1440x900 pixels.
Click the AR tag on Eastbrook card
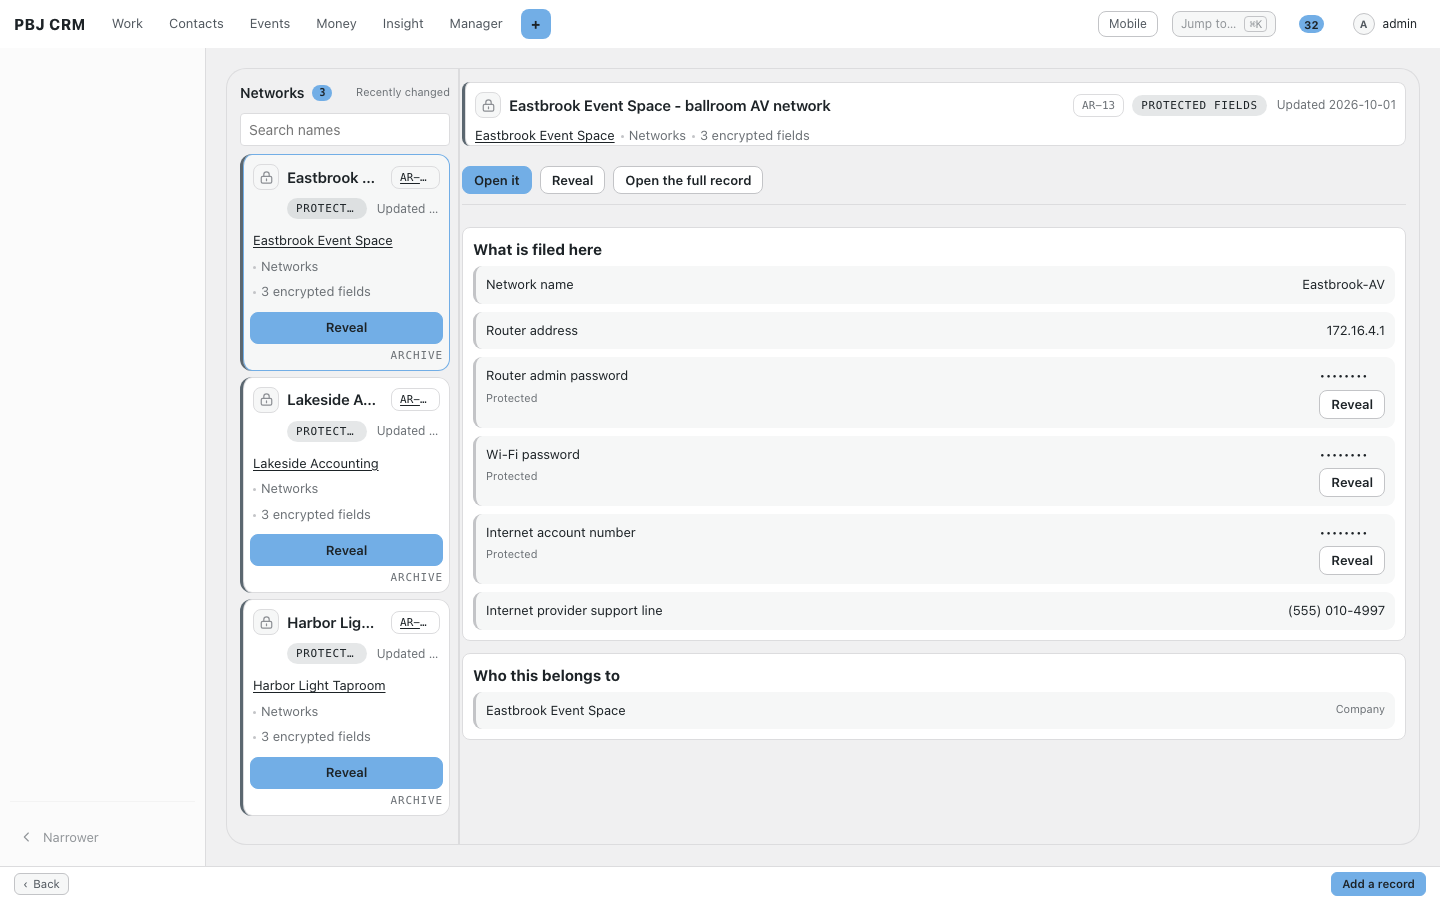(x=415, y=178)
